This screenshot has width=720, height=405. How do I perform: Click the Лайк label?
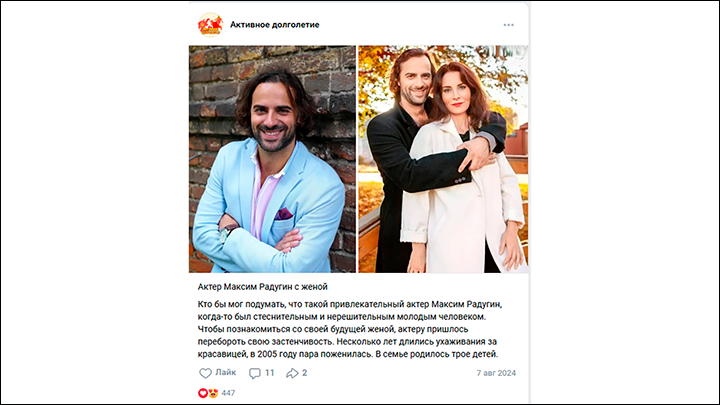point(225,372)
